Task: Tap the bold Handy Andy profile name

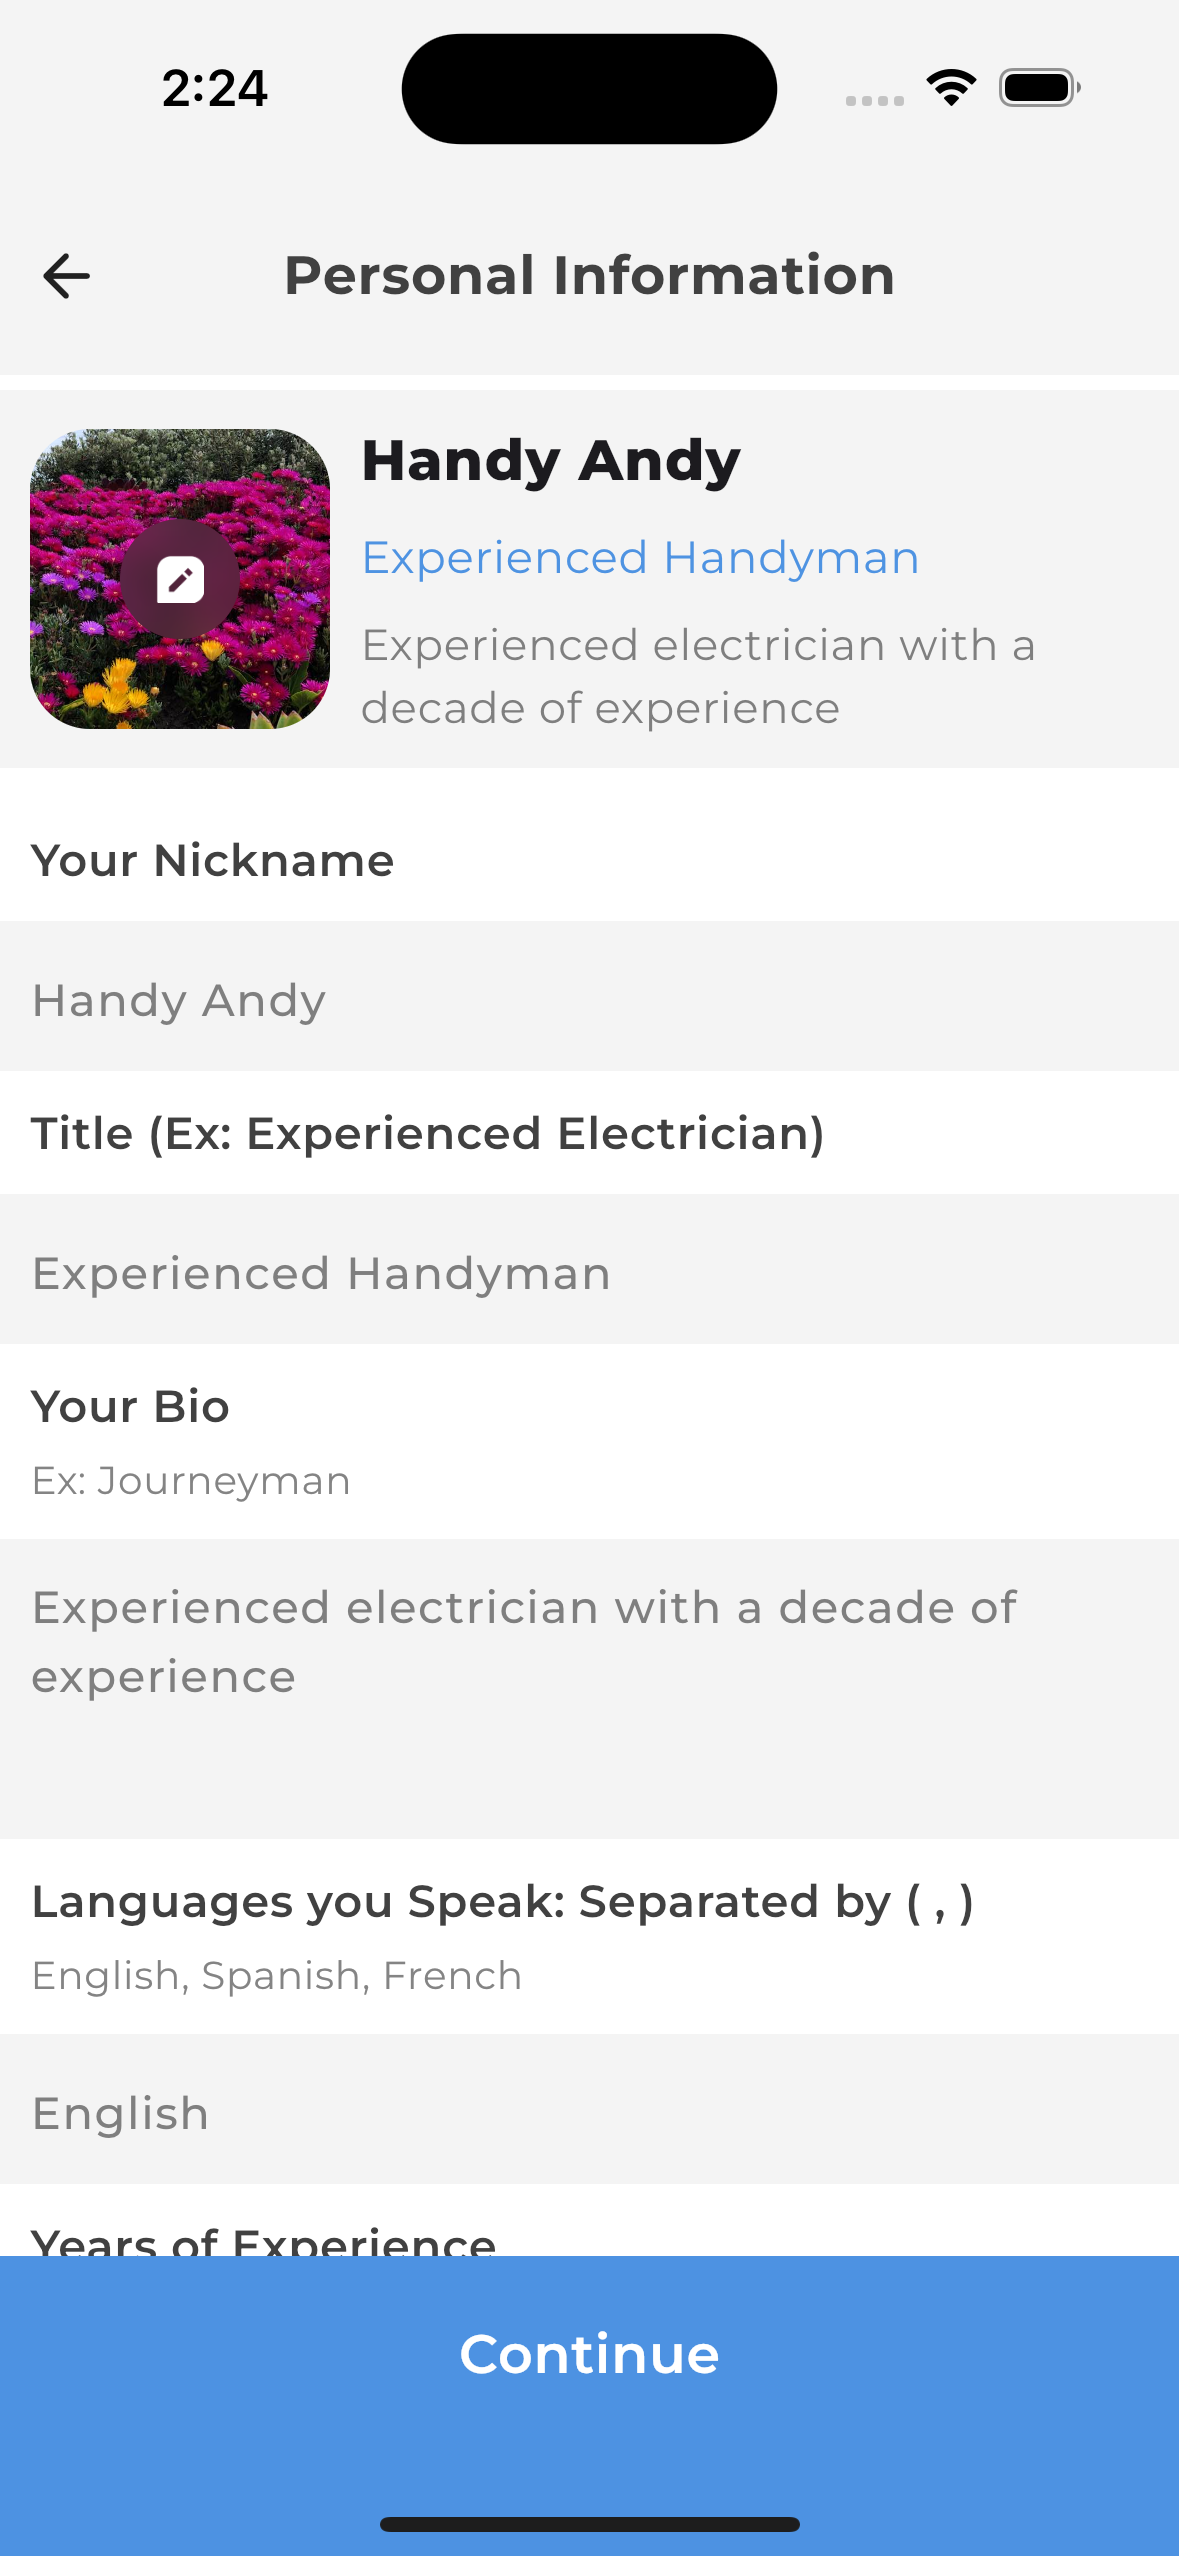Action: point(551,461)
